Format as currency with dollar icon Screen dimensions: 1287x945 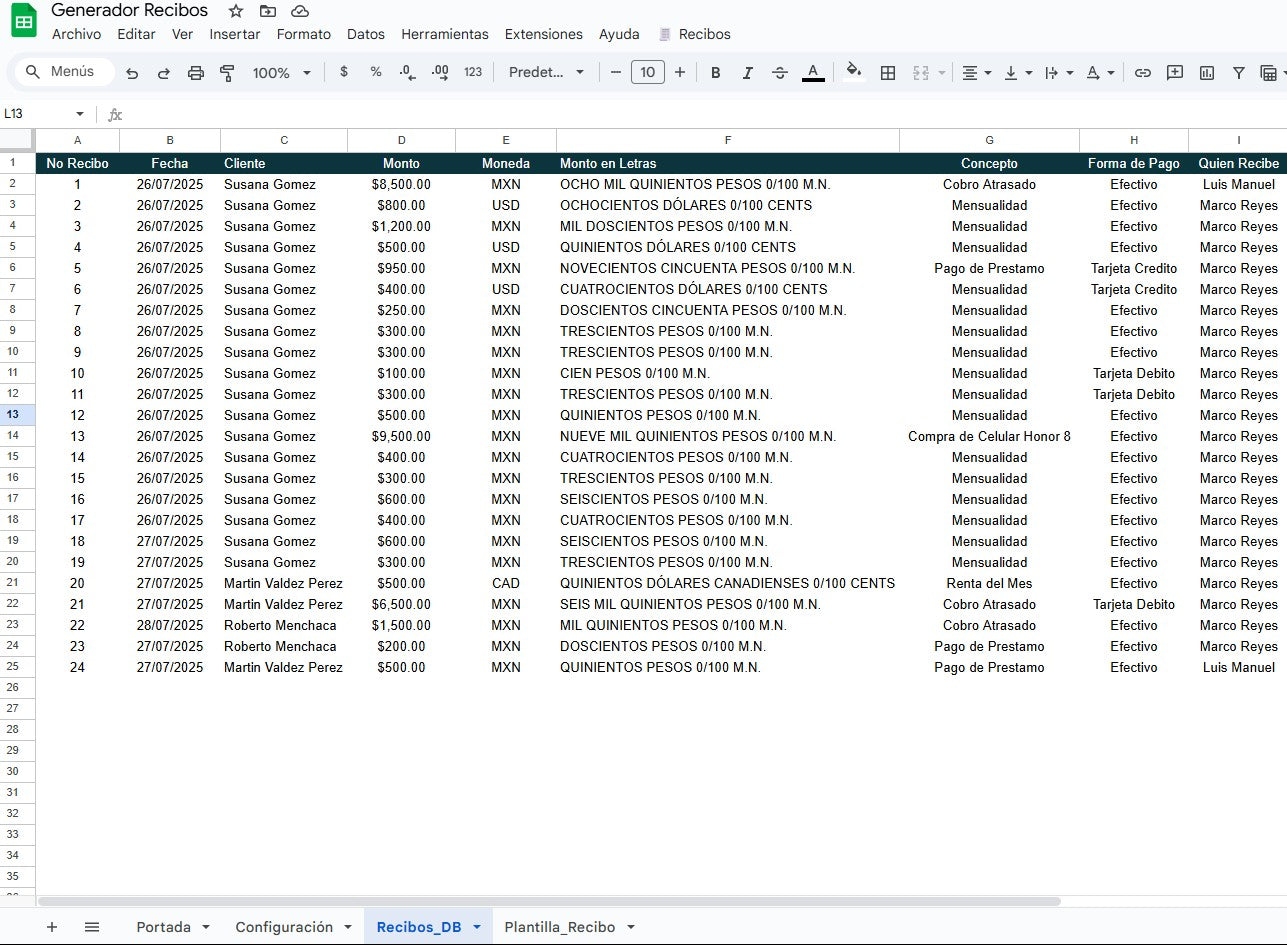coord(344,72)
